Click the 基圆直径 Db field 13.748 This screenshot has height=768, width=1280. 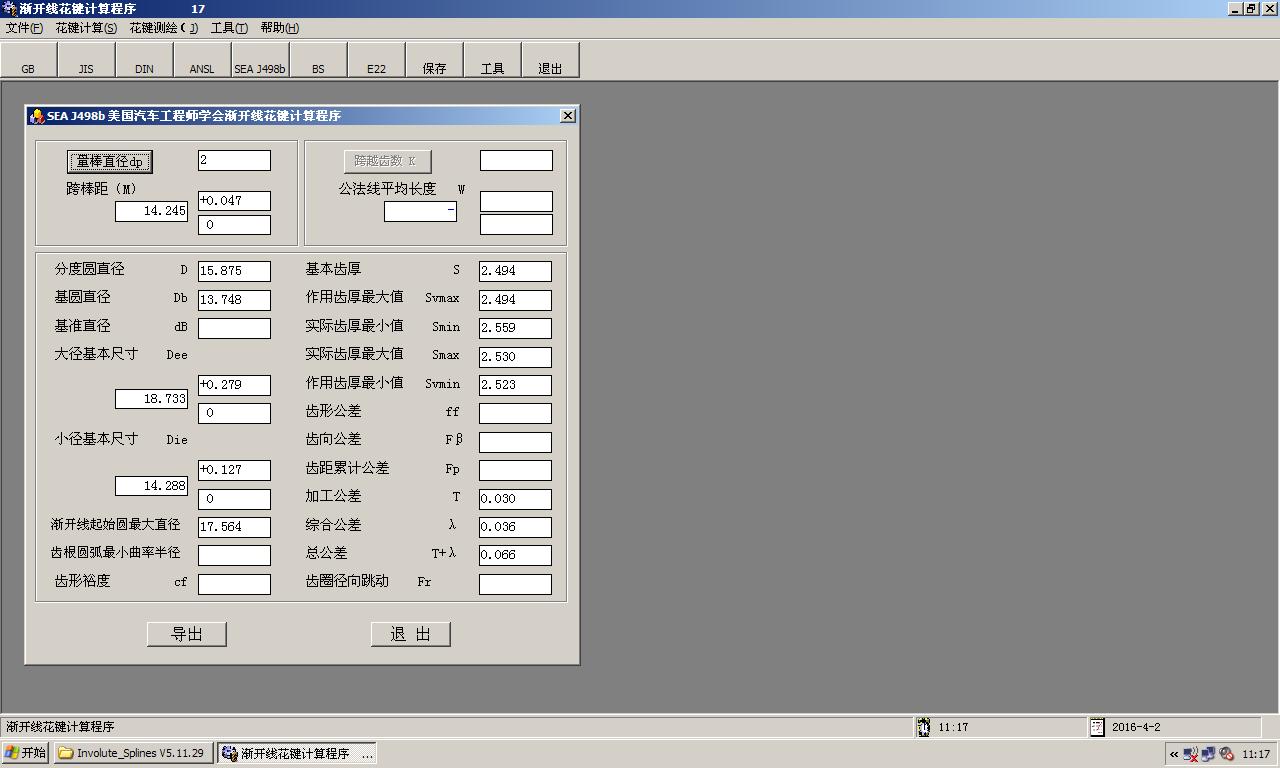234,300
